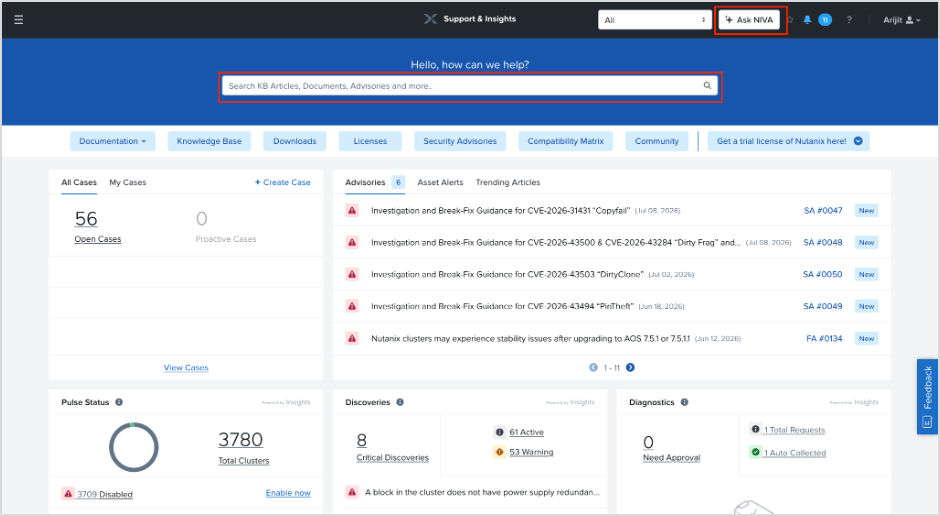Open the 61 Active discoveries link
The width and height of the screenshot is (940, 516).
coord(526,432)
